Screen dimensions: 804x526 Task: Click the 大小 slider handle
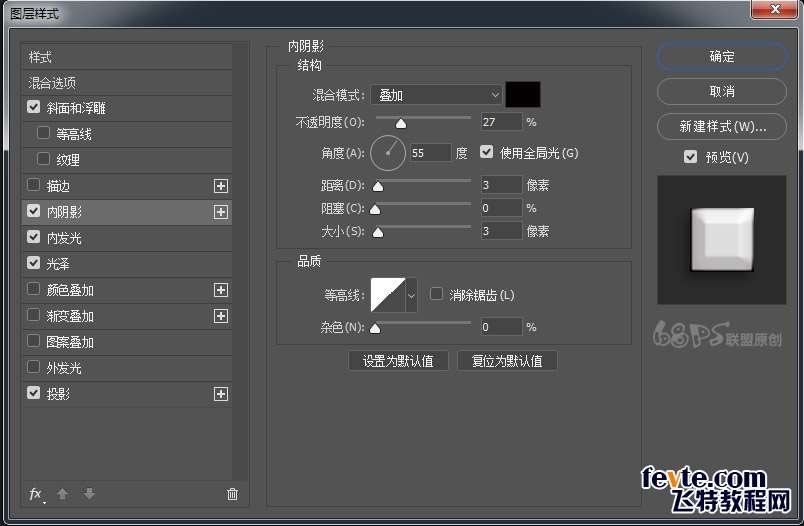click(378, 233)
